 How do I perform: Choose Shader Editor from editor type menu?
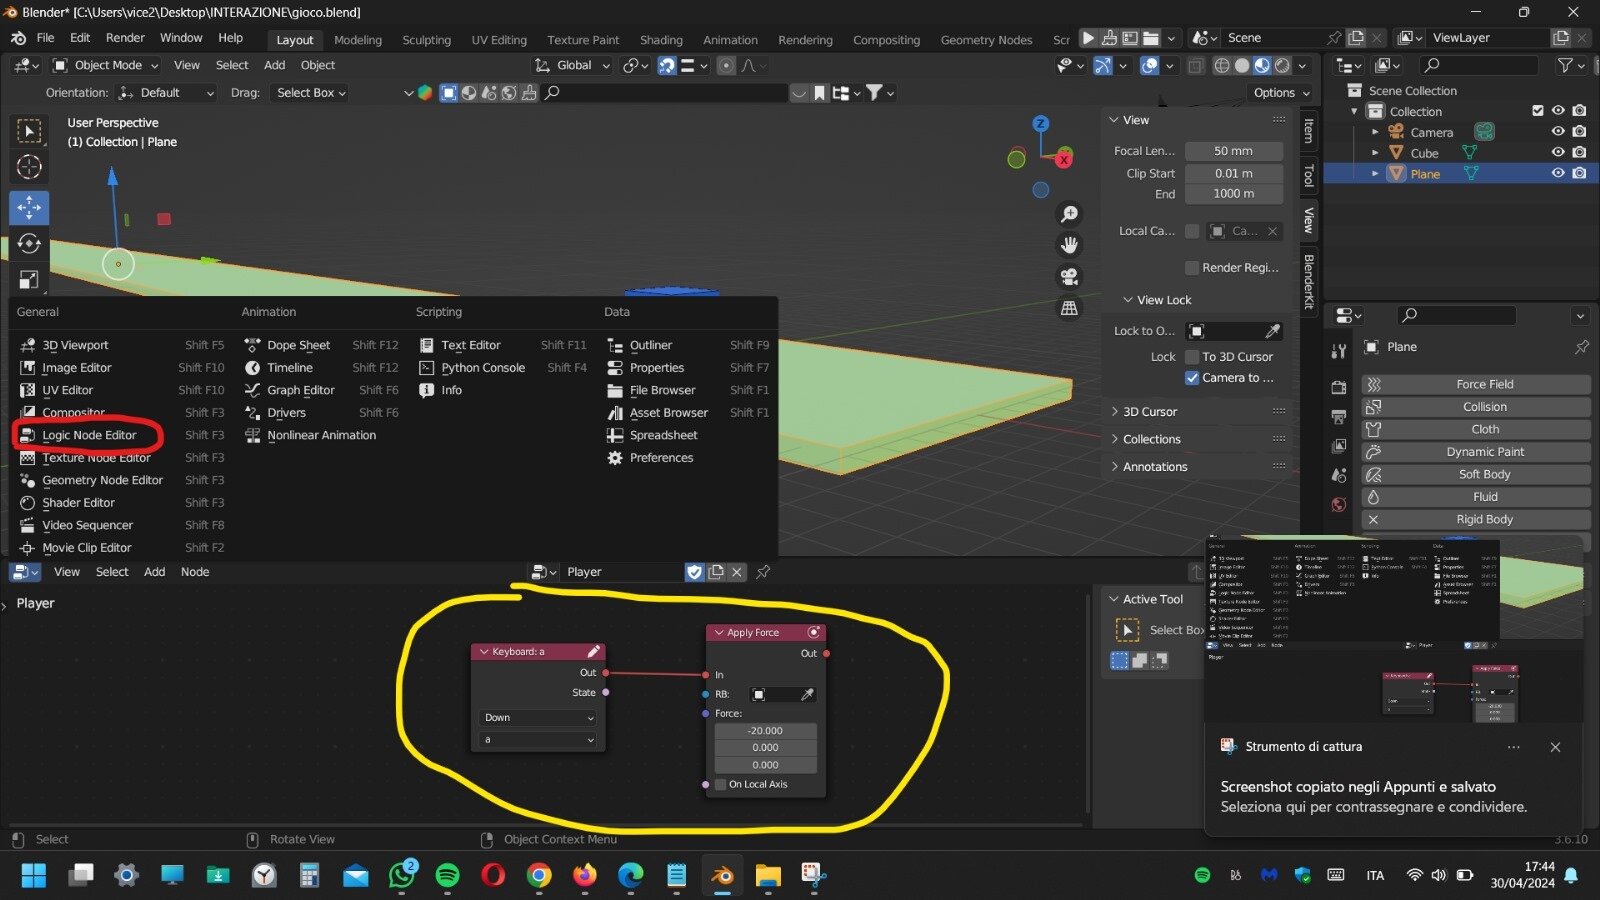point(78,503)
